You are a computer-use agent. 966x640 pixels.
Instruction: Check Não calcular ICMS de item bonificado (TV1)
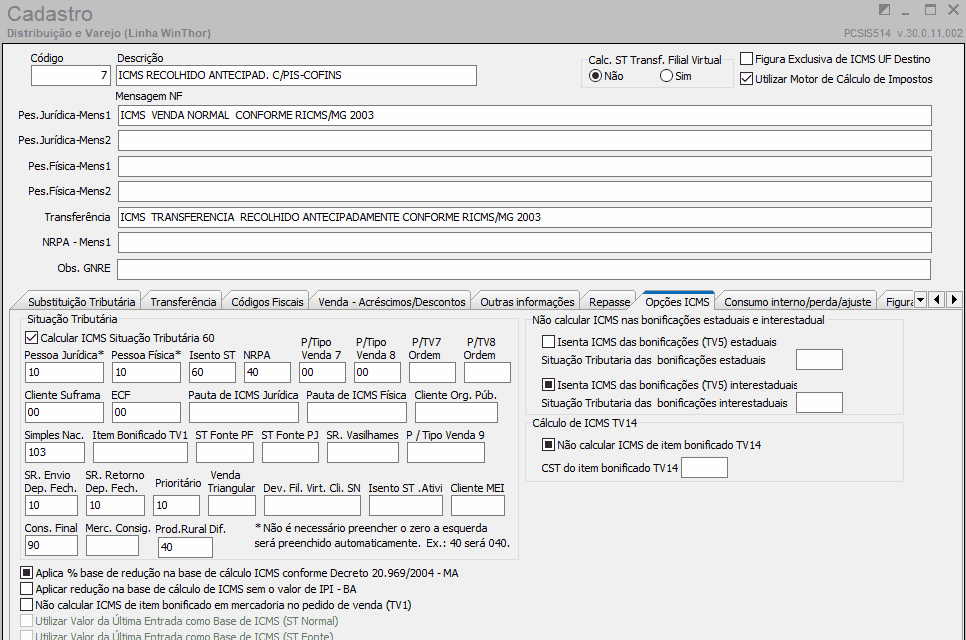[26, 605]
